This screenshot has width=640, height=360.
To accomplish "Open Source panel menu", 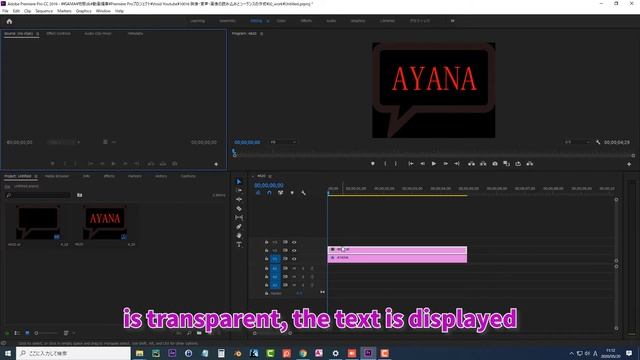I will (38, 33).
